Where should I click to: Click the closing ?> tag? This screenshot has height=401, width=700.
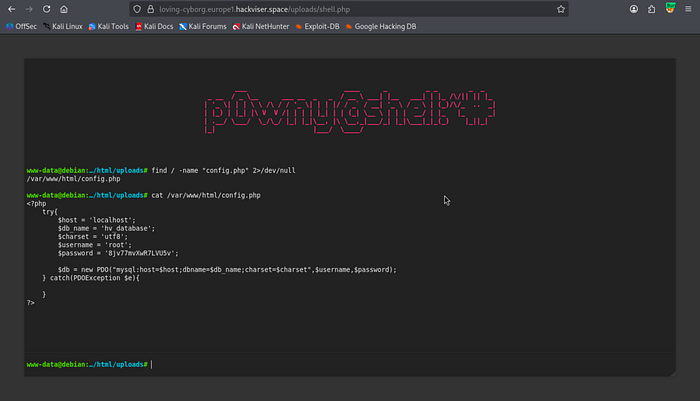point(30,303)
